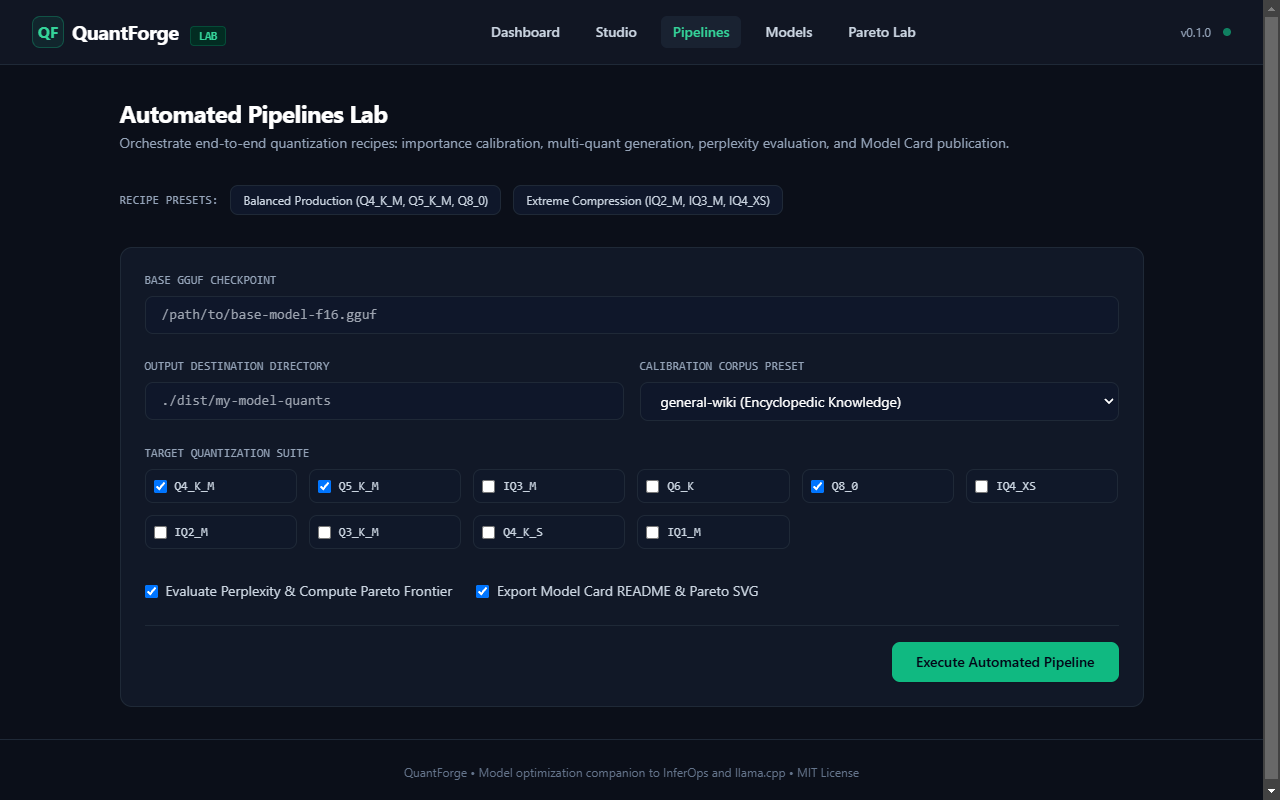Enable the IQ3_M quantization checkbox
This screenshot has height=800, width=1280.
coord(488,487)
